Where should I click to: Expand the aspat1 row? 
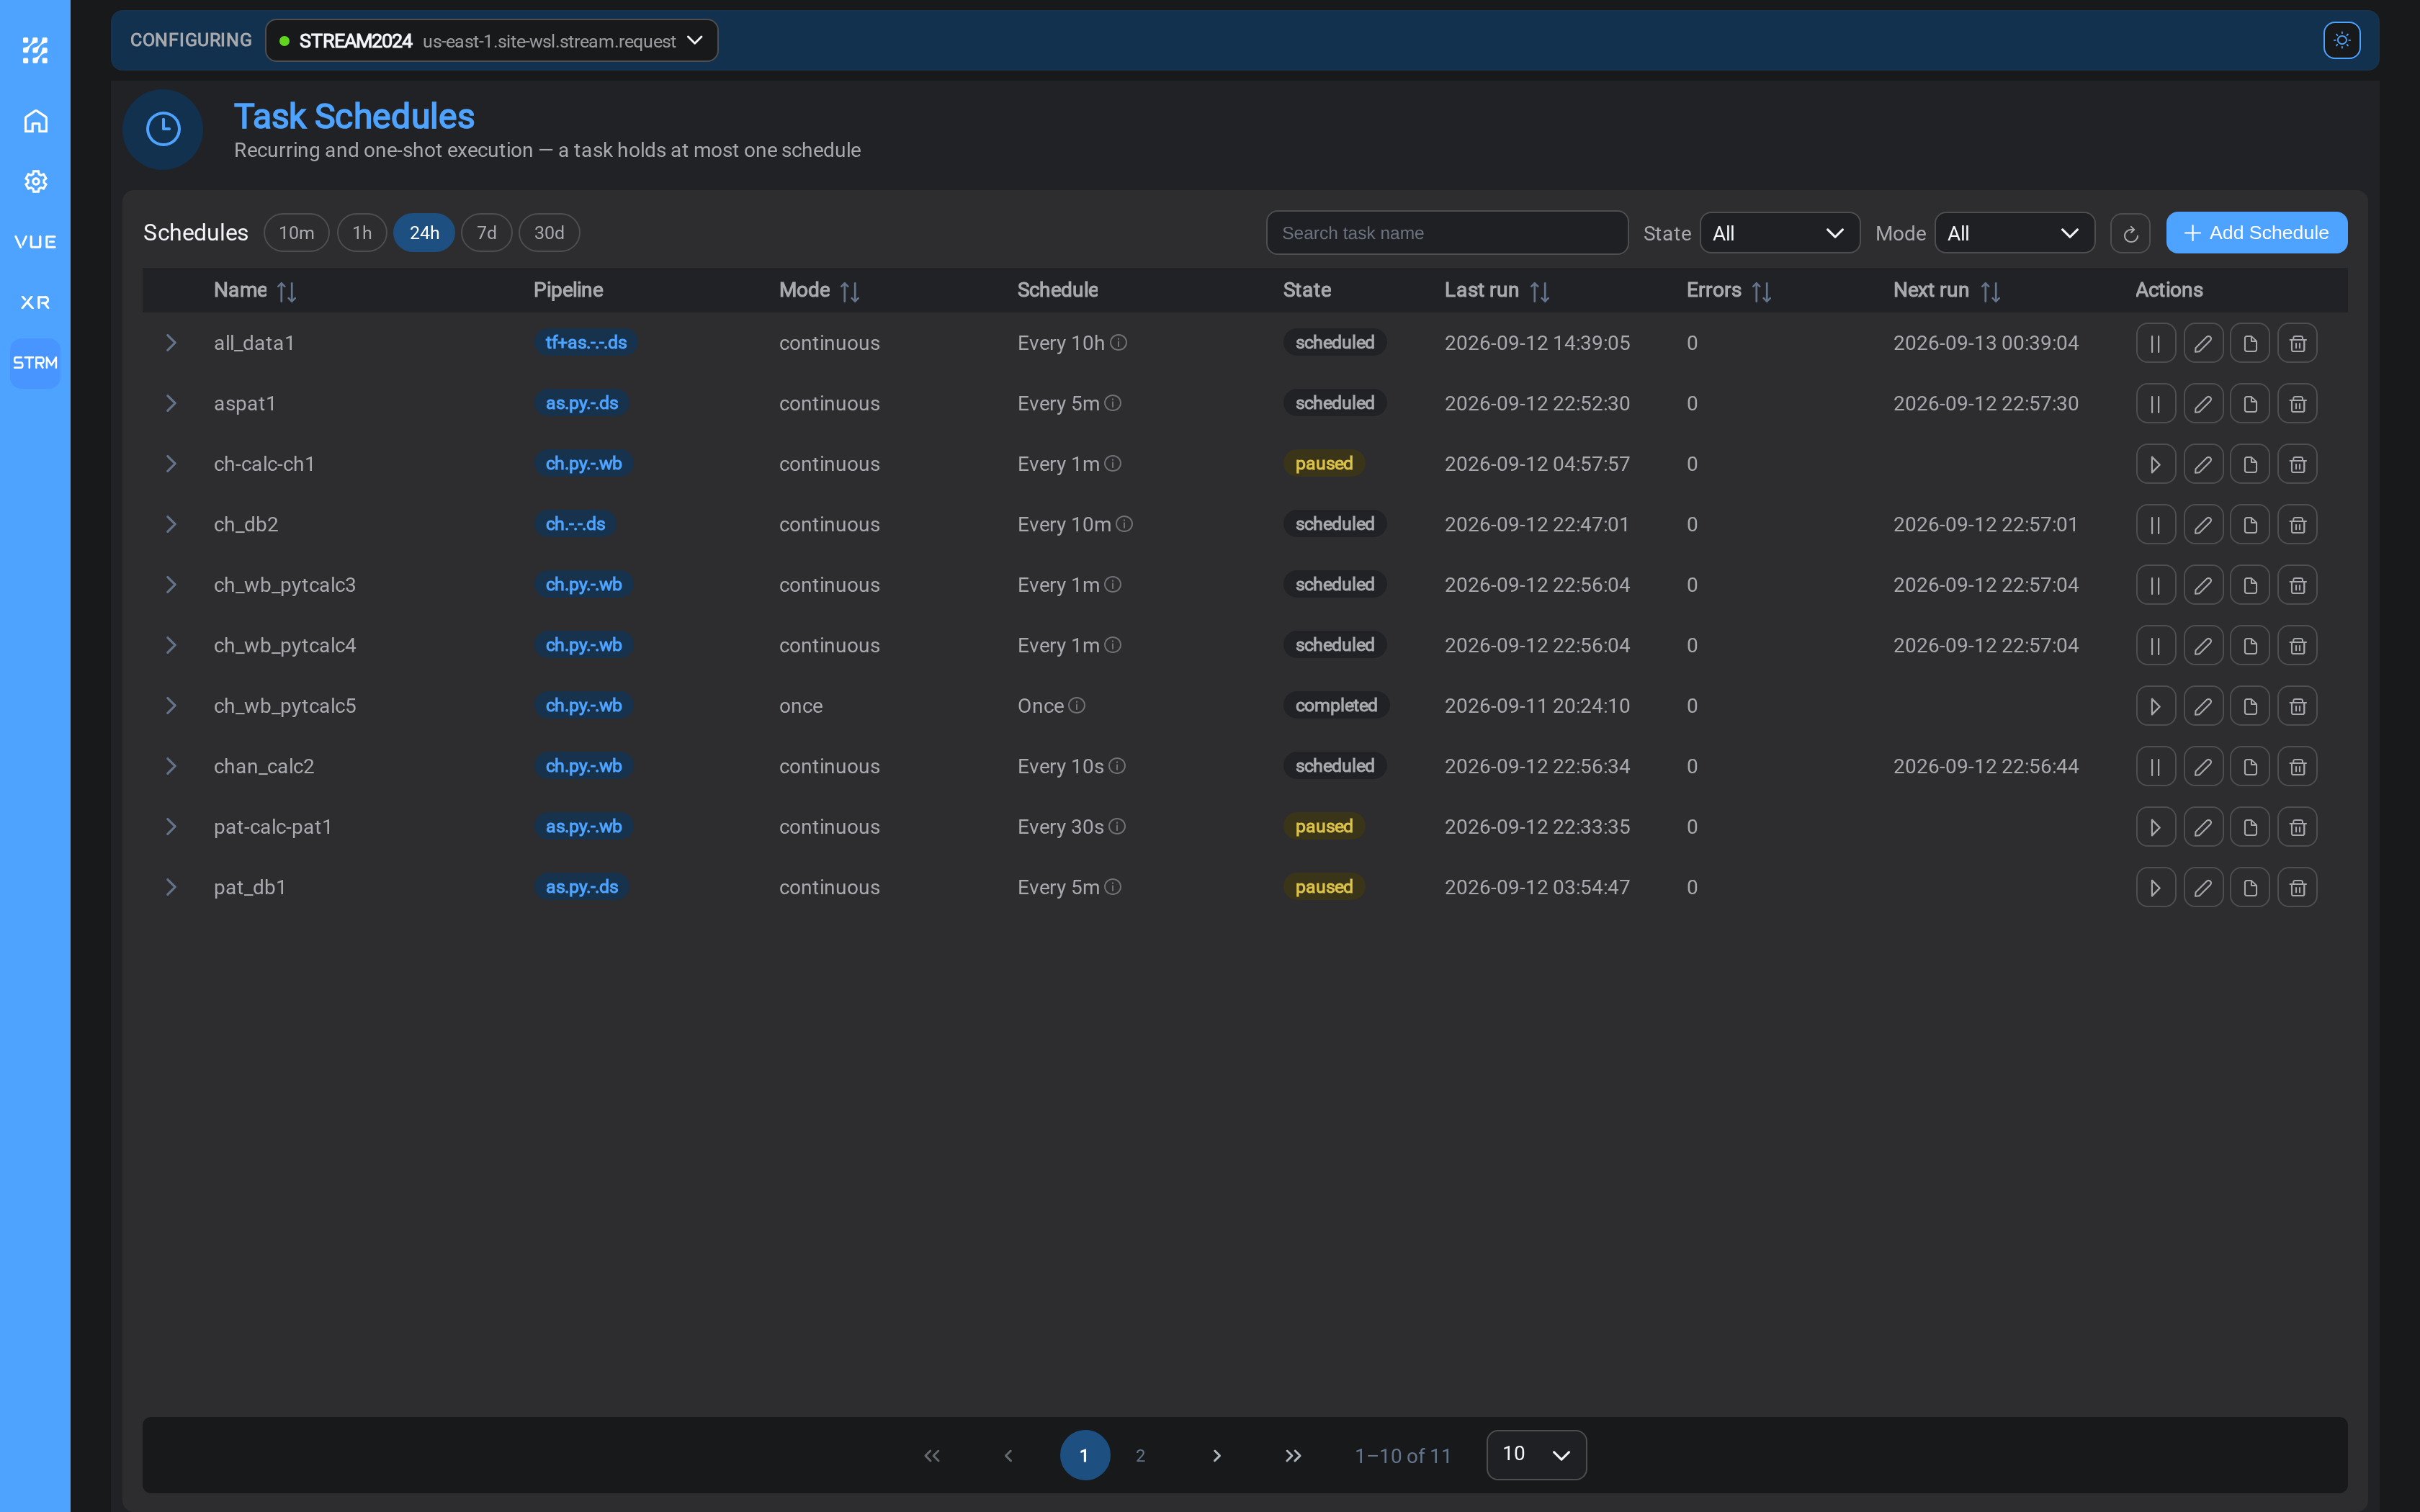171,403
